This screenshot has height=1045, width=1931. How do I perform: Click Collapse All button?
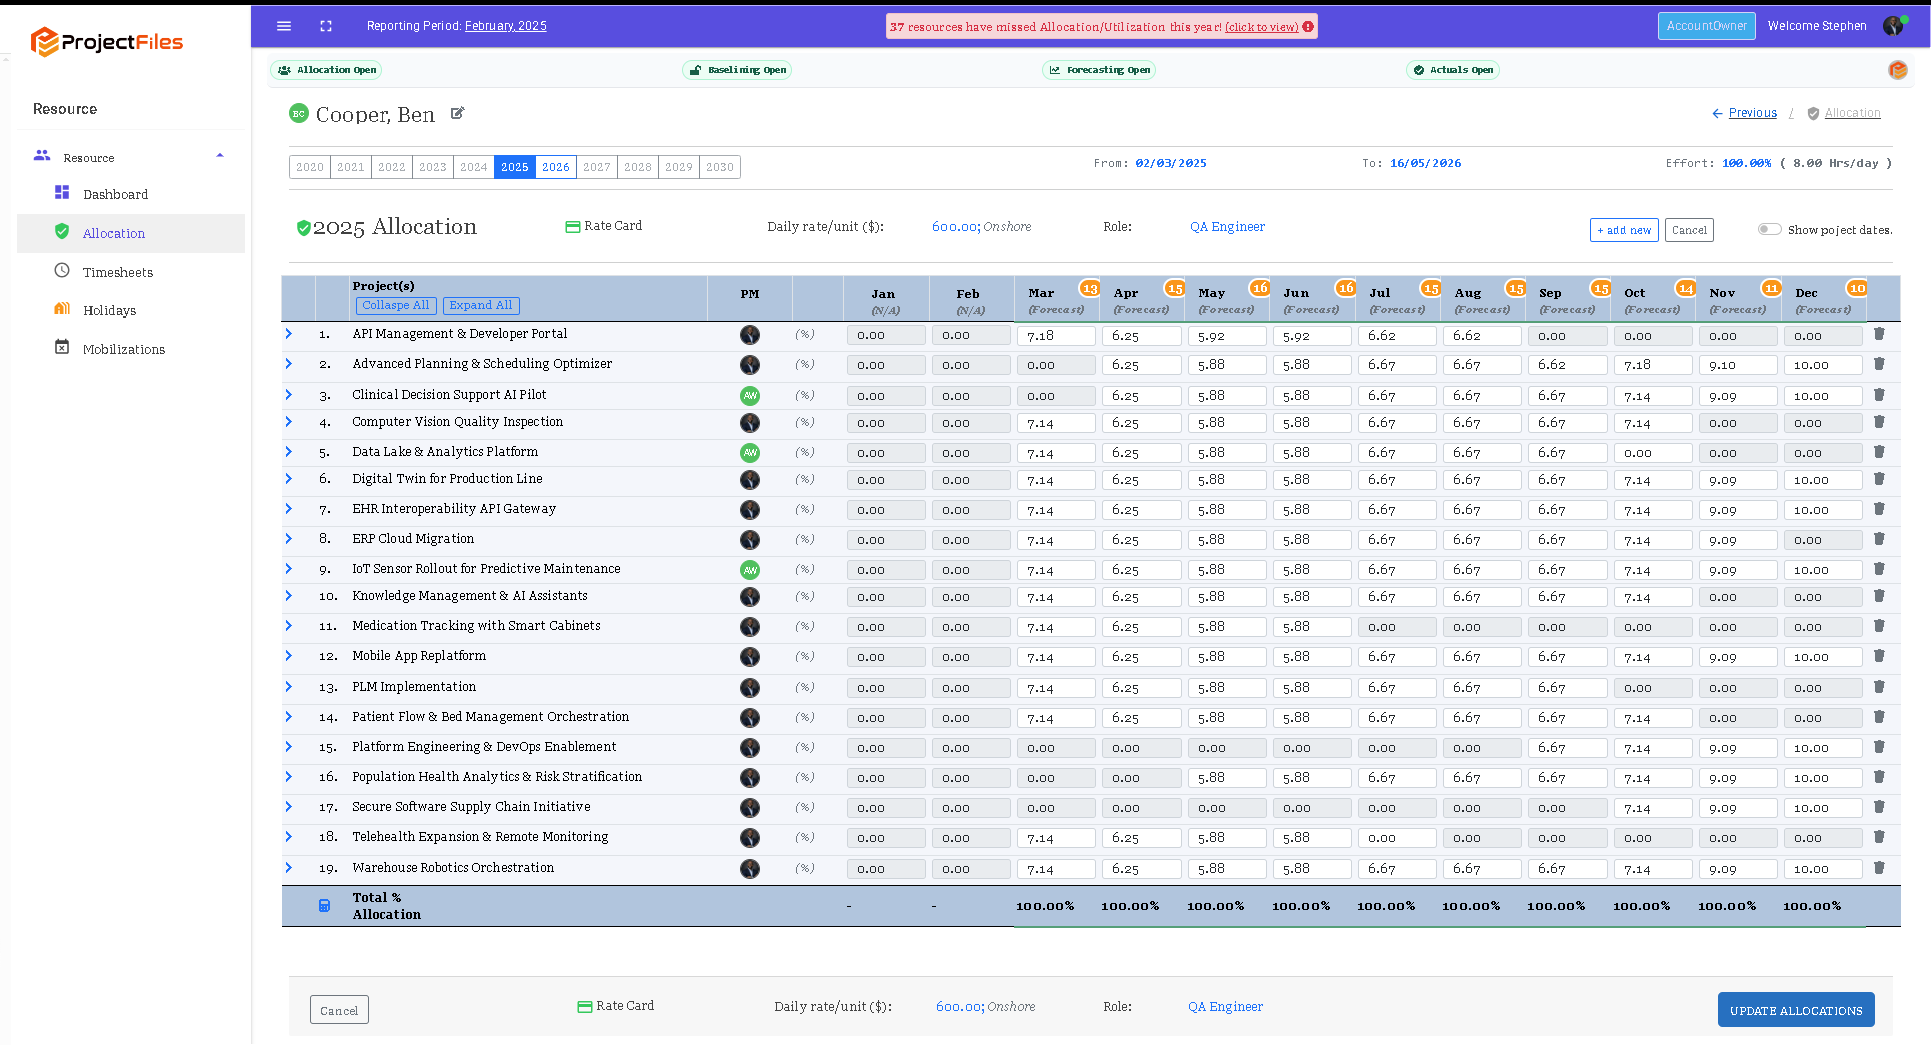[396, 306]
